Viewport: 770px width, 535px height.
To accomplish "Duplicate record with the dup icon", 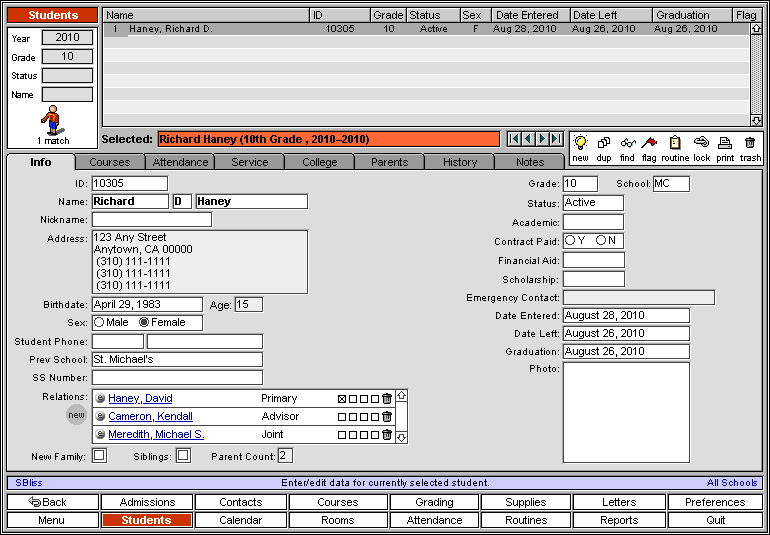I will tap(604, 143).
